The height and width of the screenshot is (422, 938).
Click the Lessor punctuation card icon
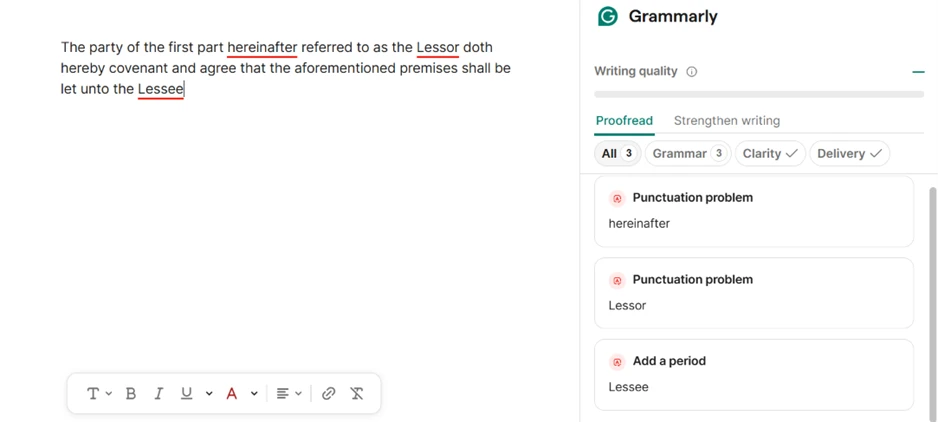[617, 280]
